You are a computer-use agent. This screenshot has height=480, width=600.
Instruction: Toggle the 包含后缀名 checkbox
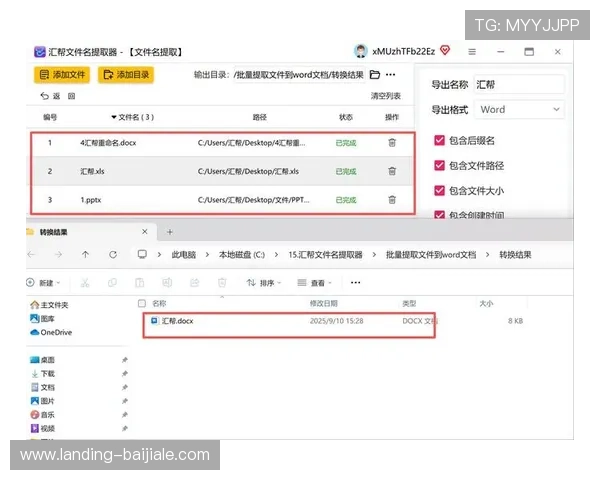439,140
